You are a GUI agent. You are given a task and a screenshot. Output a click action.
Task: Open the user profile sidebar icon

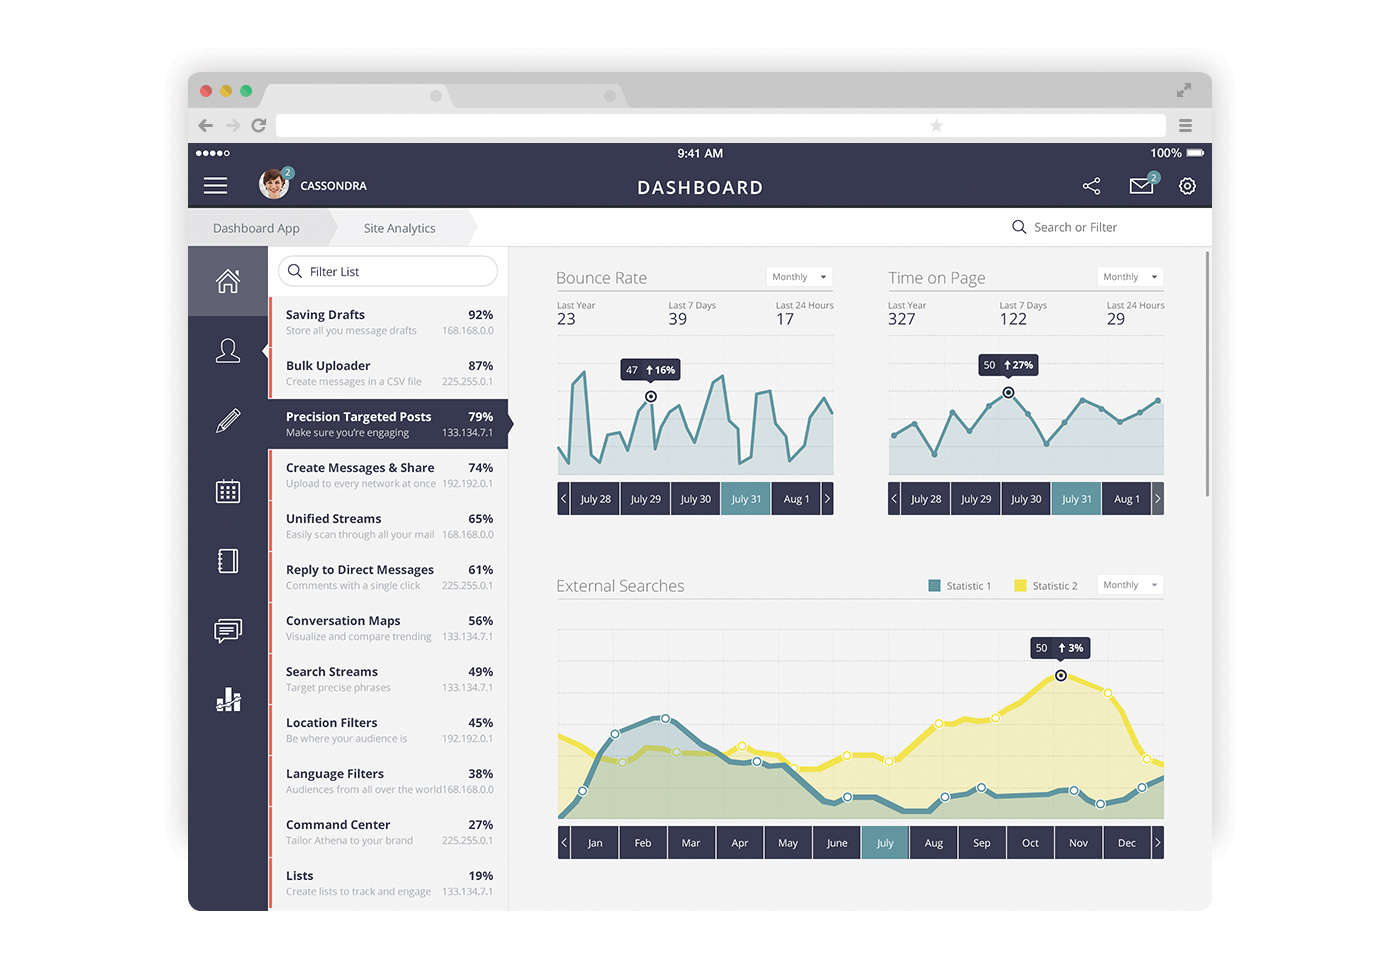coord(228,351)
